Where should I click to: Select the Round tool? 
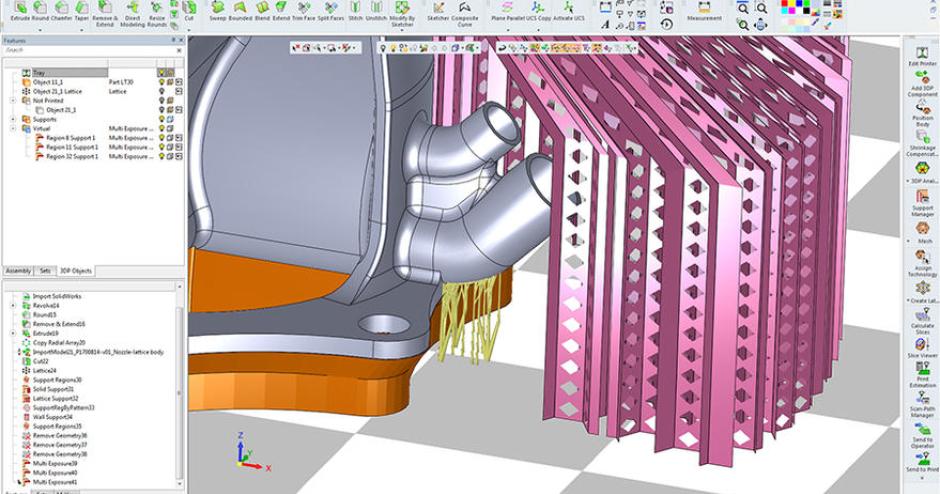[40, 11]
